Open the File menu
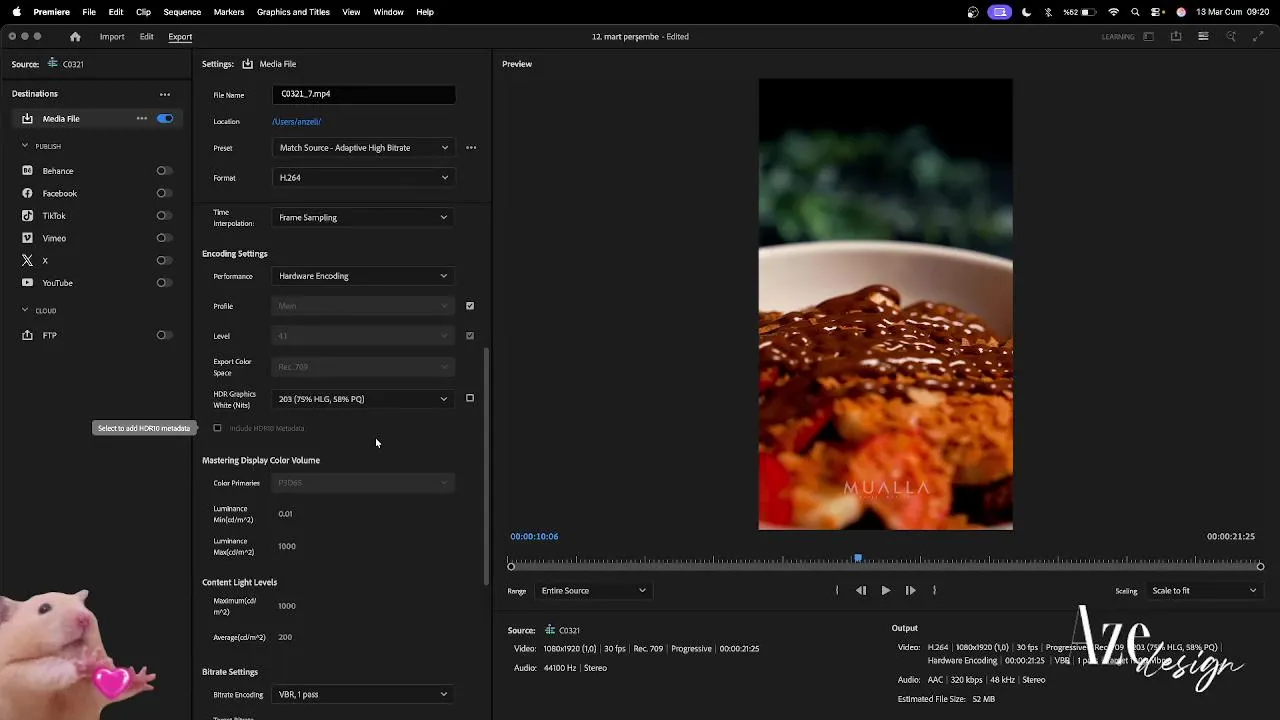The height and width of the screenshot is (720, 1280). tap(89, 12)
